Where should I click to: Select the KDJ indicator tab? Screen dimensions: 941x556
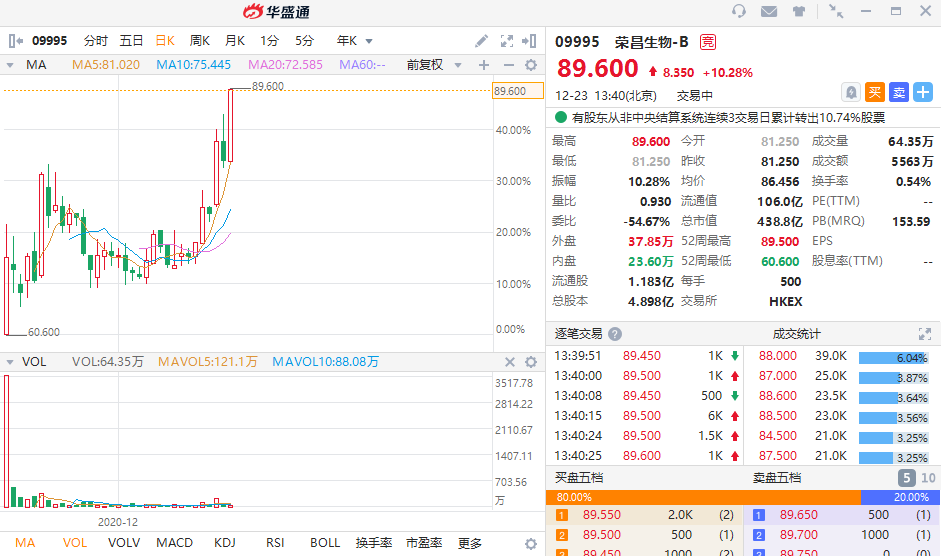[224, 543]
